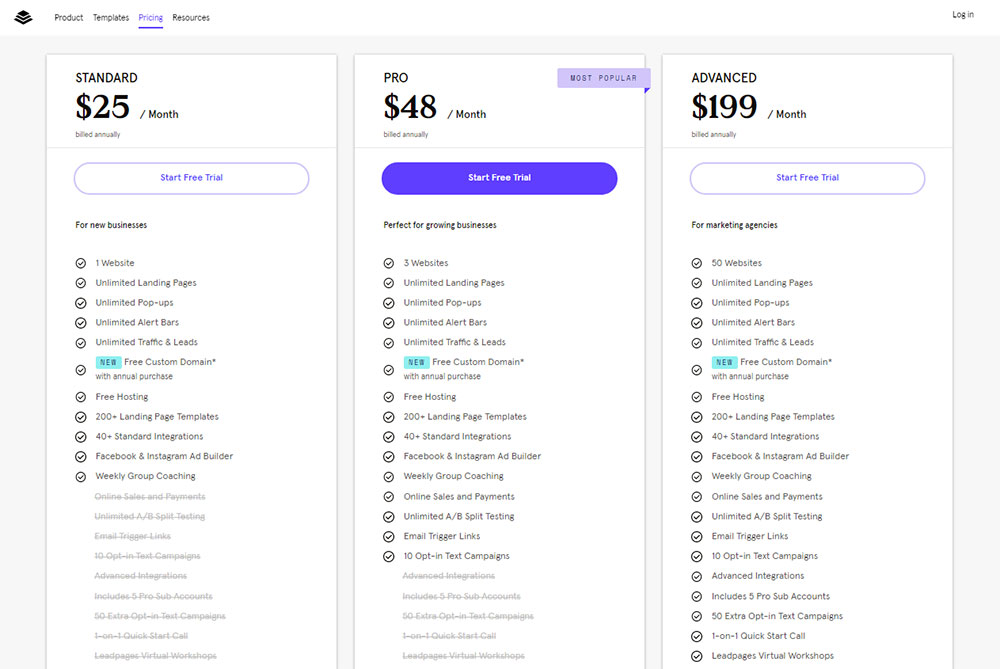The width and height of the screenshot is (1000, 669).
Task: Start Free Trial for Standard plan
Action: coord(191,178)
